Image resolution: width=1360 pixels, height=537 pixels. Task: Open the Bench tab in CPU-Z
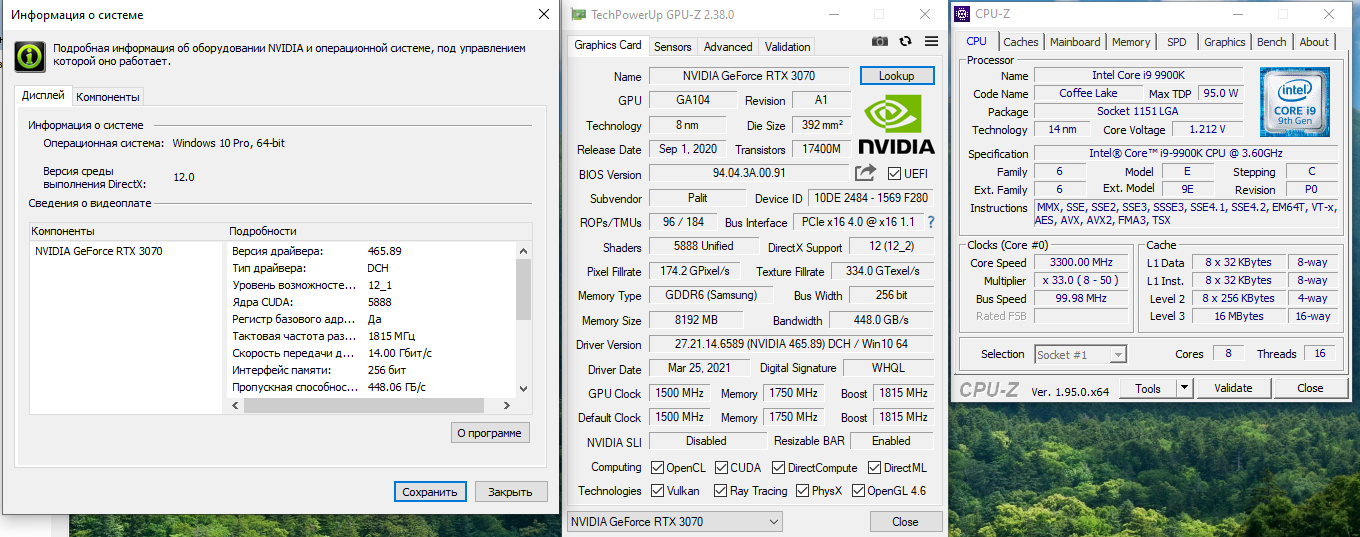pos(1272,42)
